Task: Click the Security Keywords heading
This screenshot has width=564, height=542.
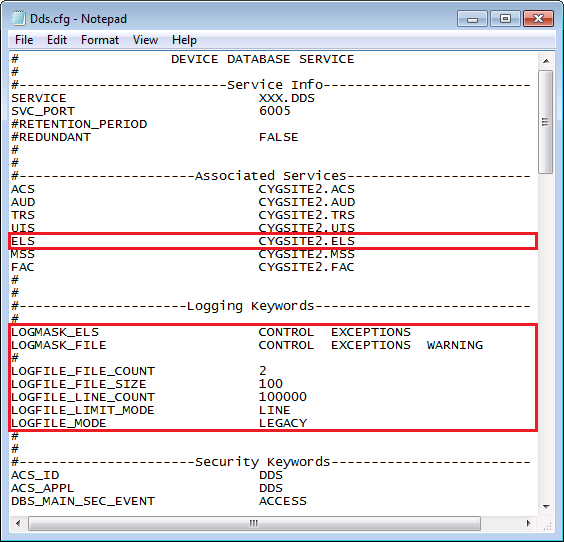Action: 262,462
